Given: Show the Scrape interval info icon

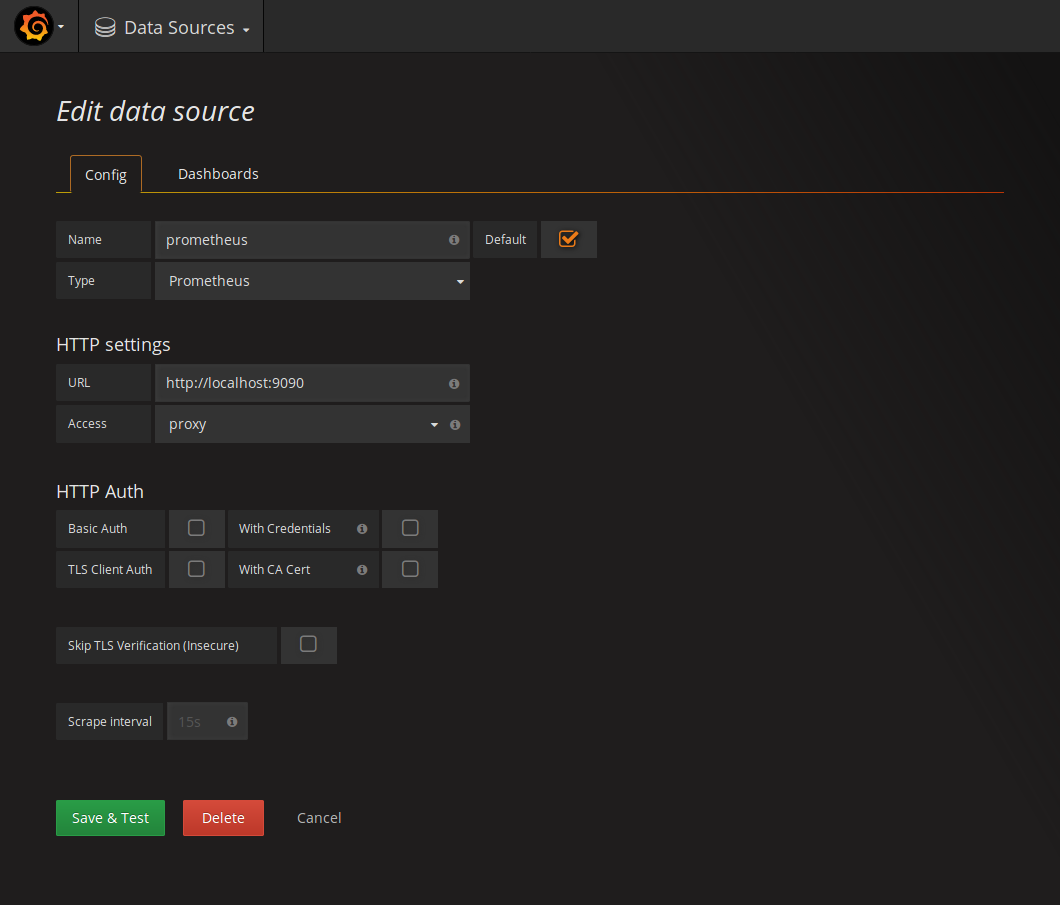Looking at the screenshot, I should tap(232, 722).
